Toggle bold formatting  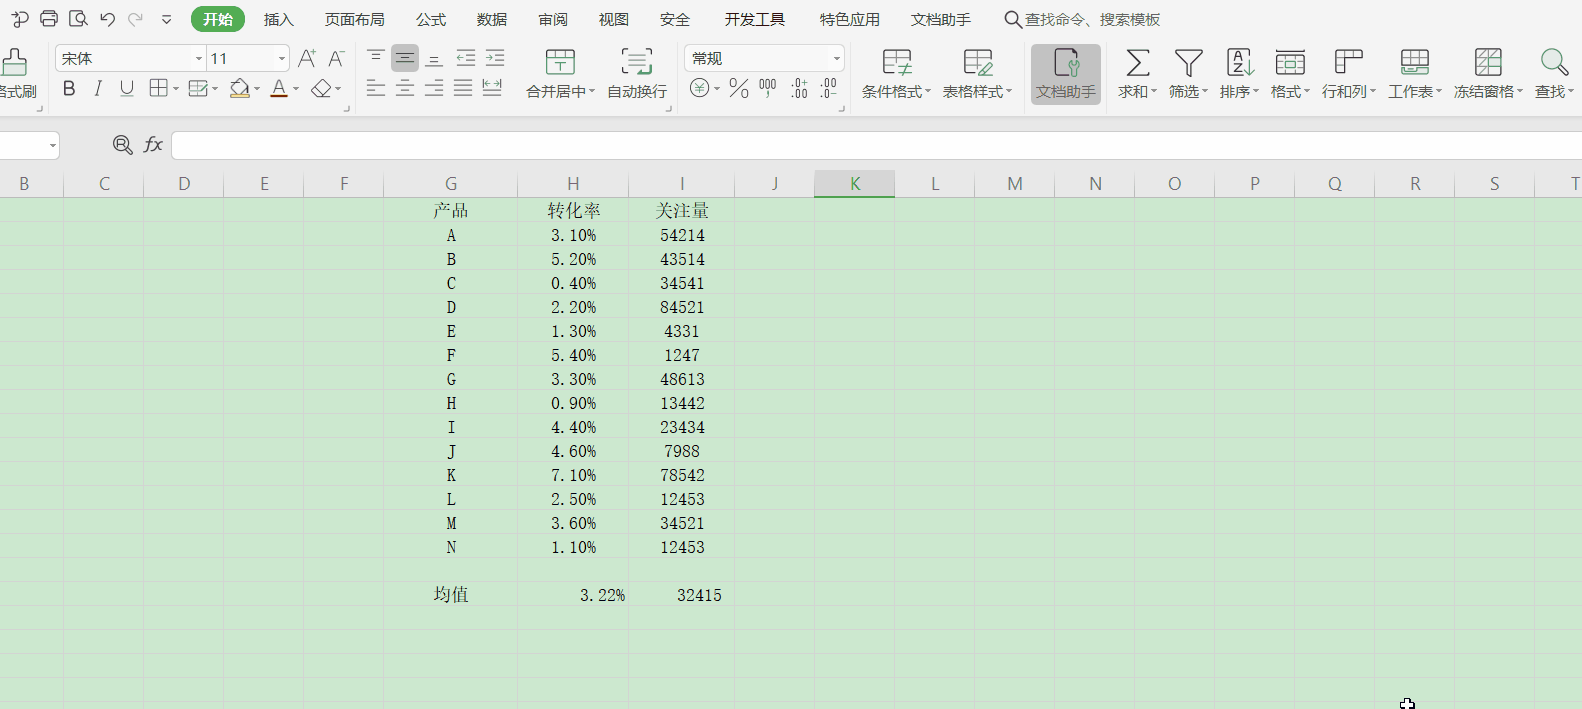point(69,89)
